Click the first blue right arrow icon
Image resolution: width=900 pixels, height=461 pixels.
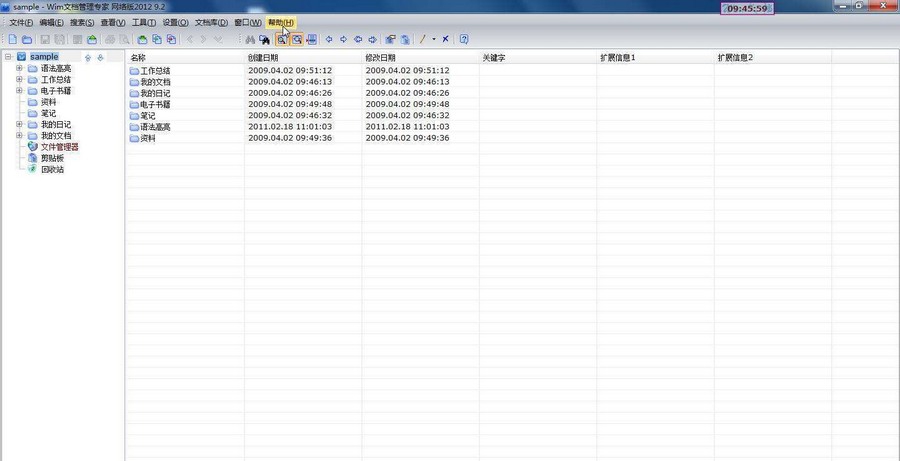click(343, 40)
